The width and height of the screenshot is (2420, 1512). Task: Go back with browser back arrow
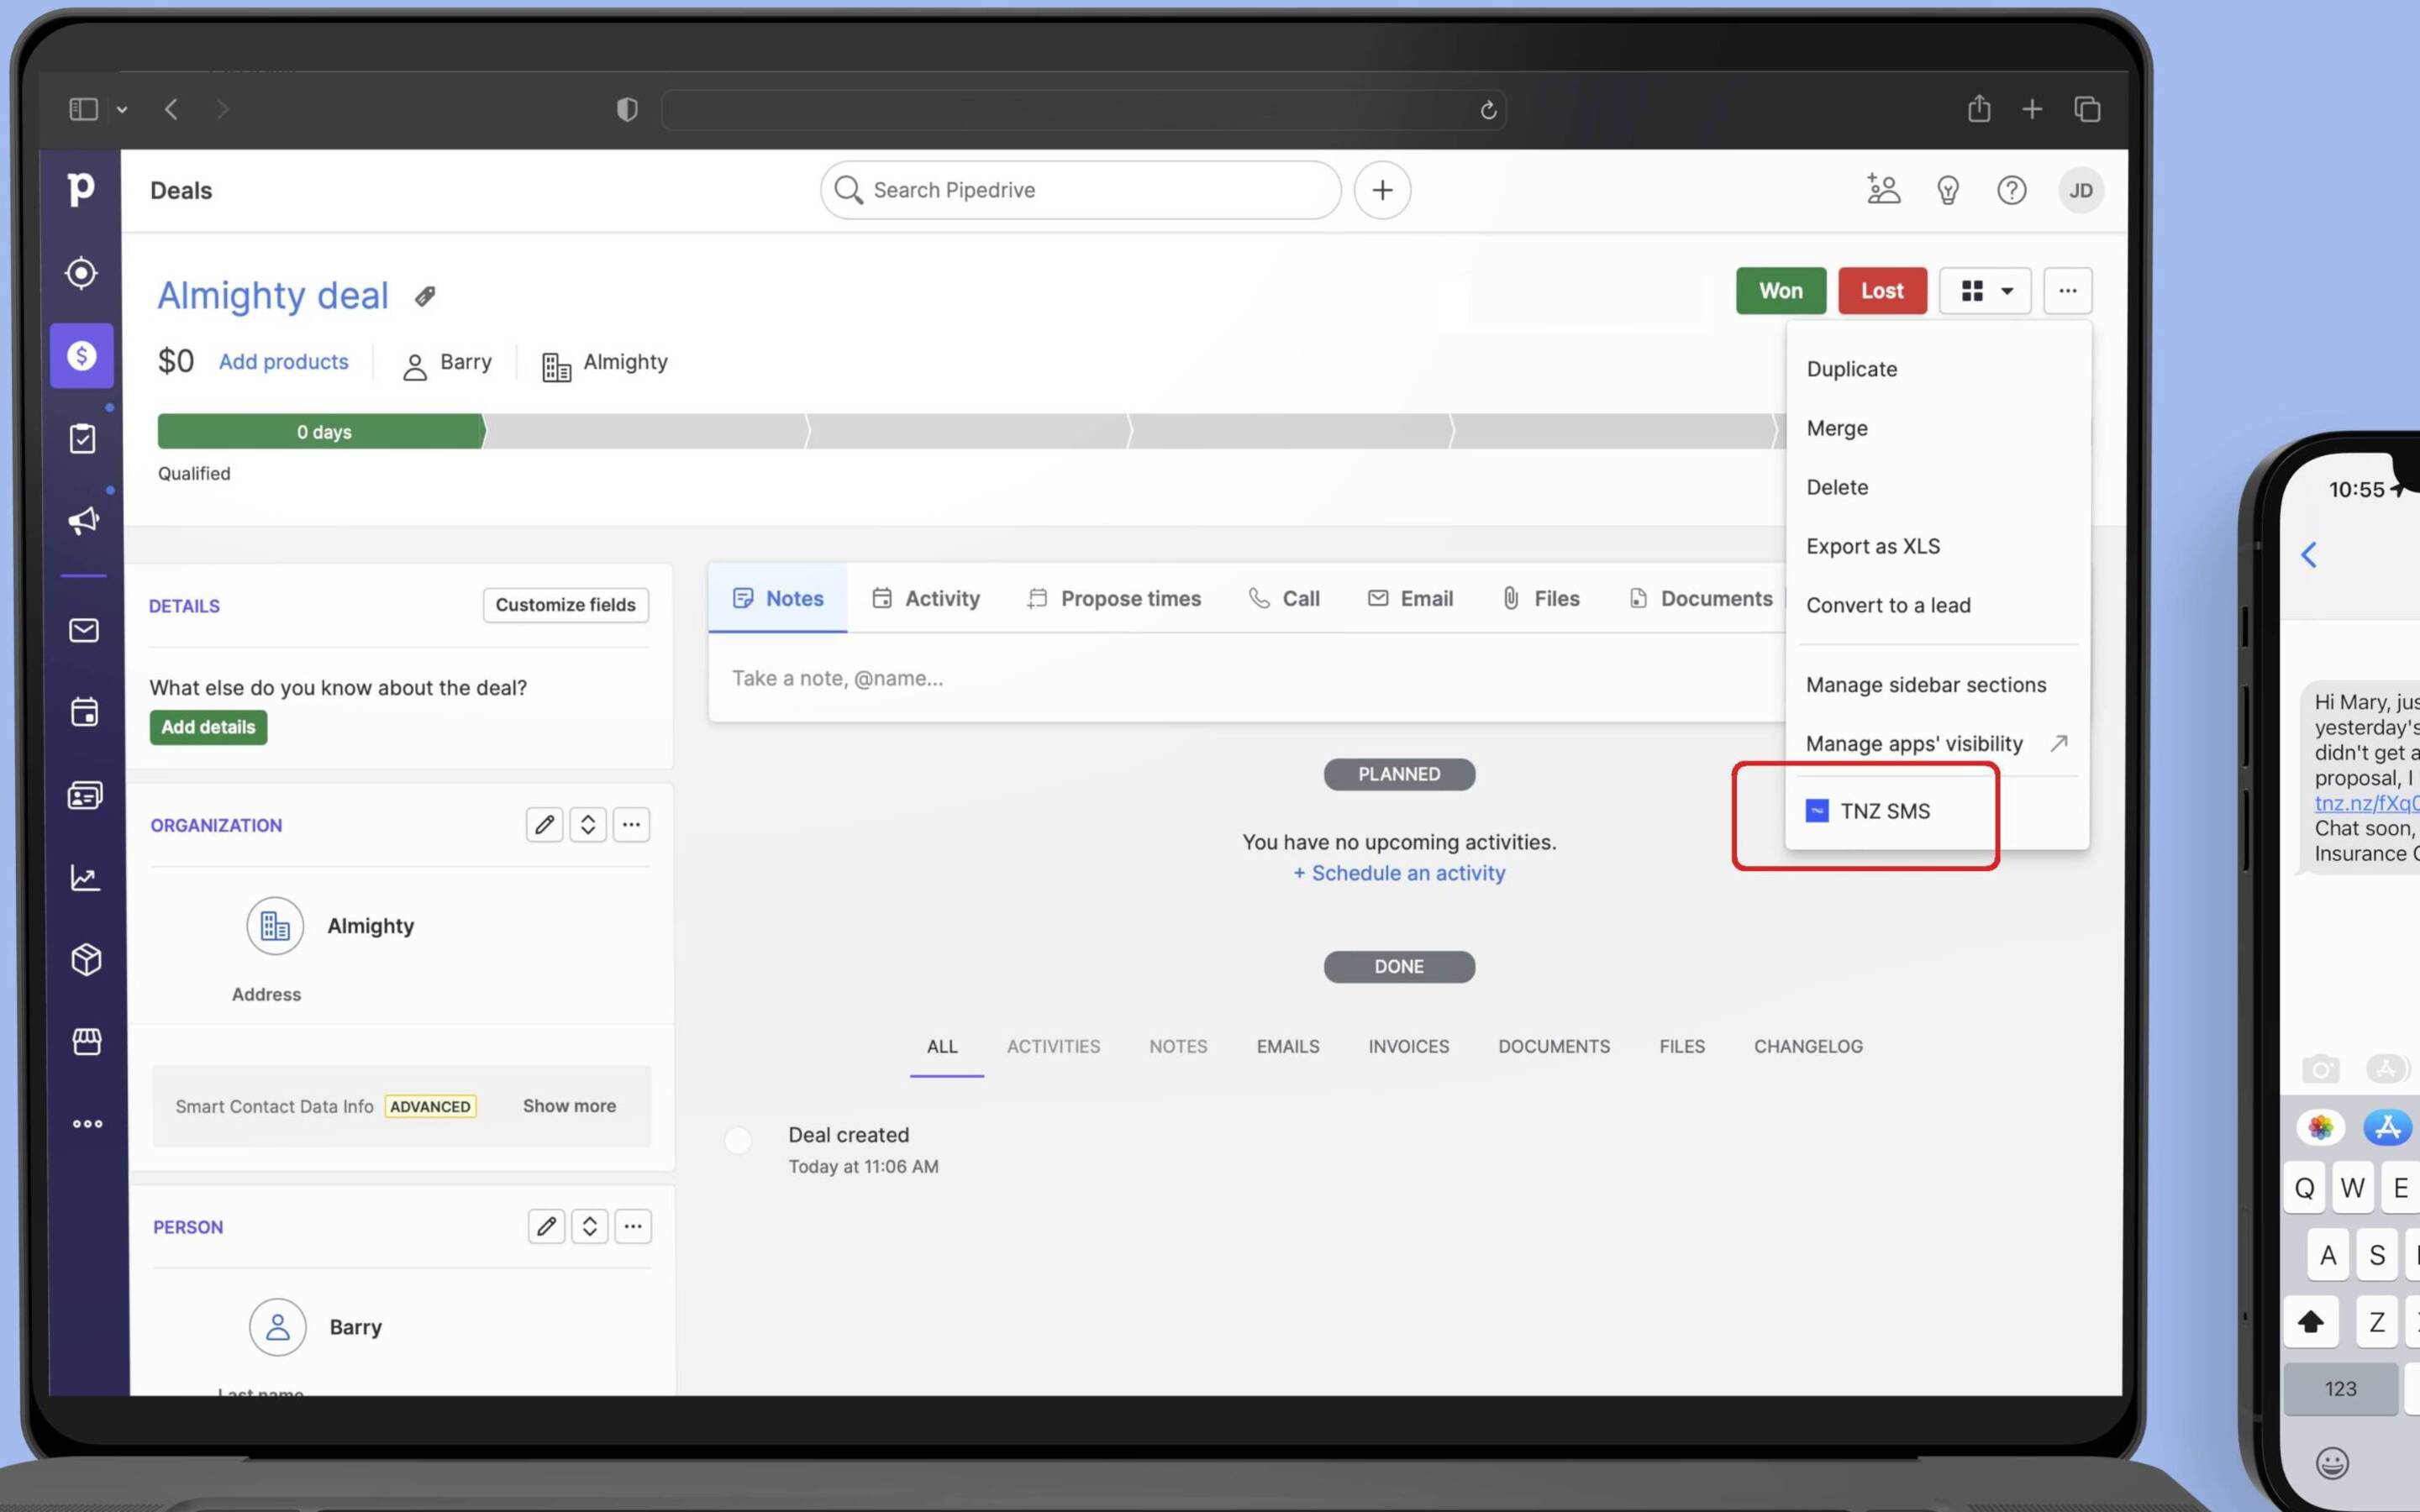pos(172,109)
